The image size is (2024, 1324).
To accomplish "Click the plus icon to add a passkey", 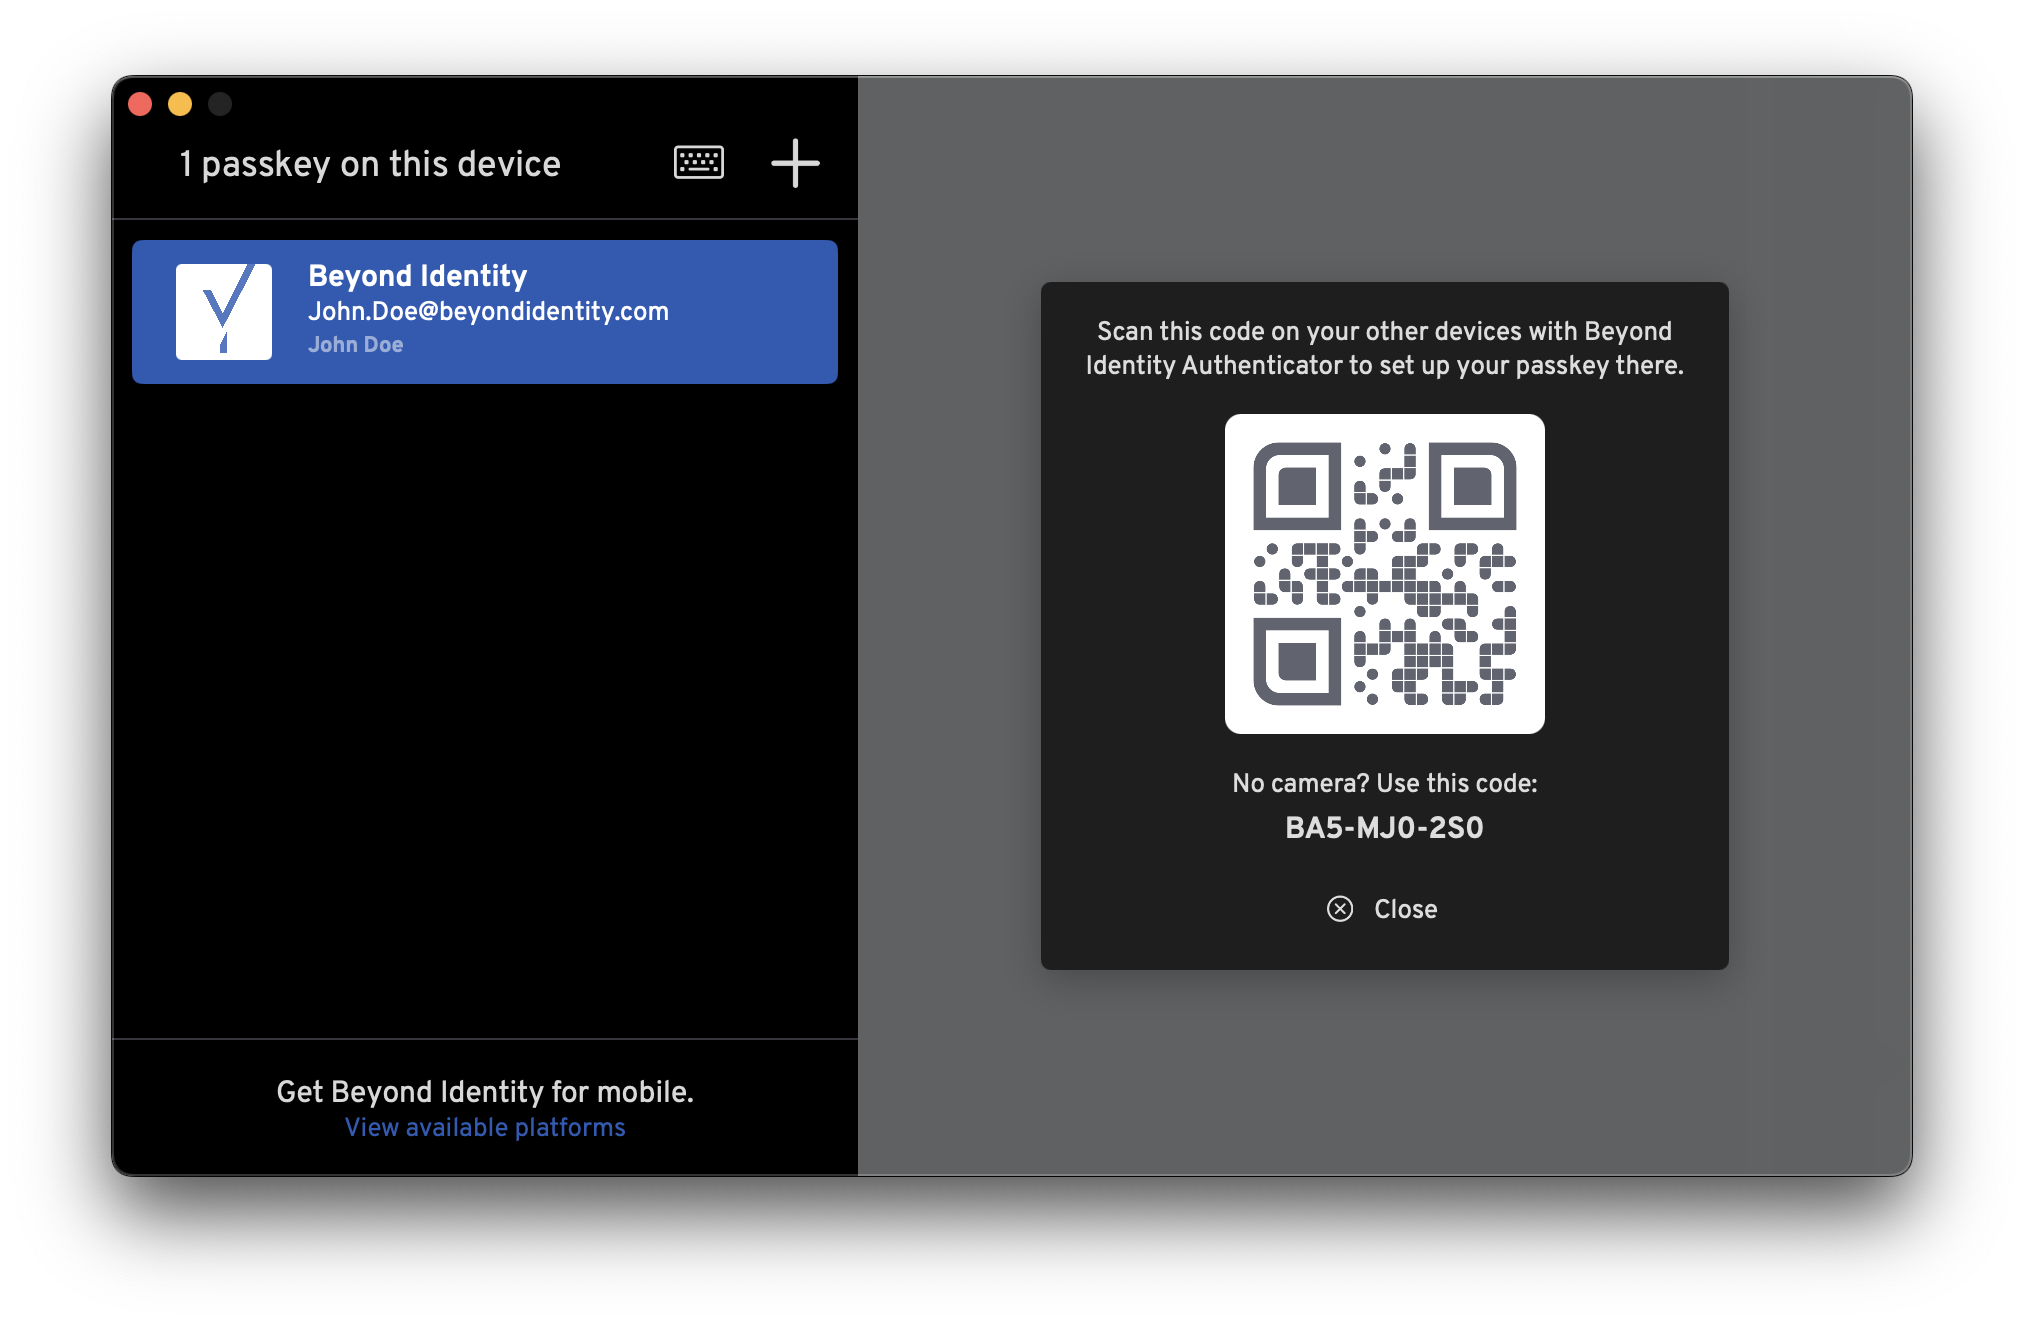I will (x=795, y=162).
